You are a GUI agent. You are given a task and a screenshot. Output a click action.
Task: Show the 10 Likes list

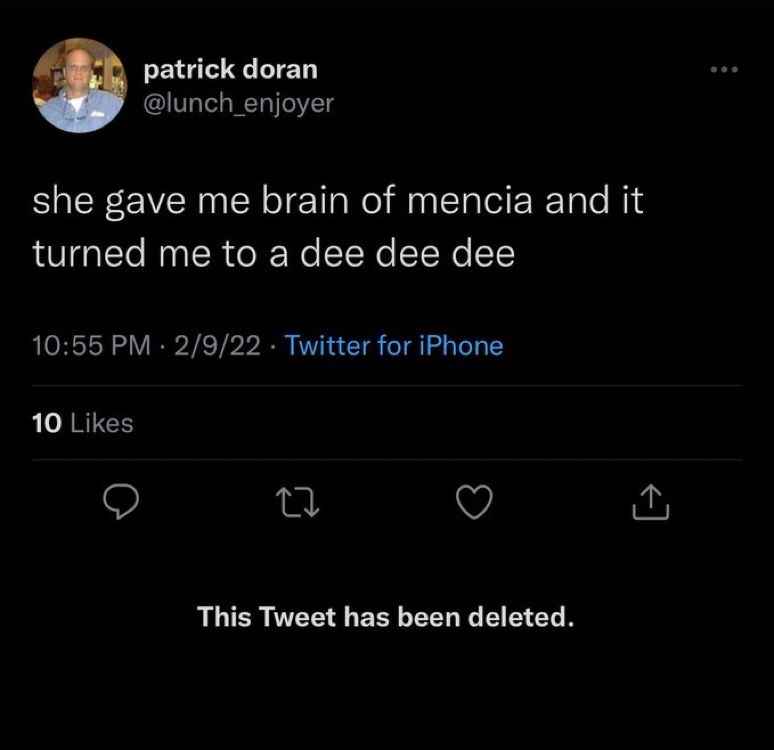coord(83,423)
